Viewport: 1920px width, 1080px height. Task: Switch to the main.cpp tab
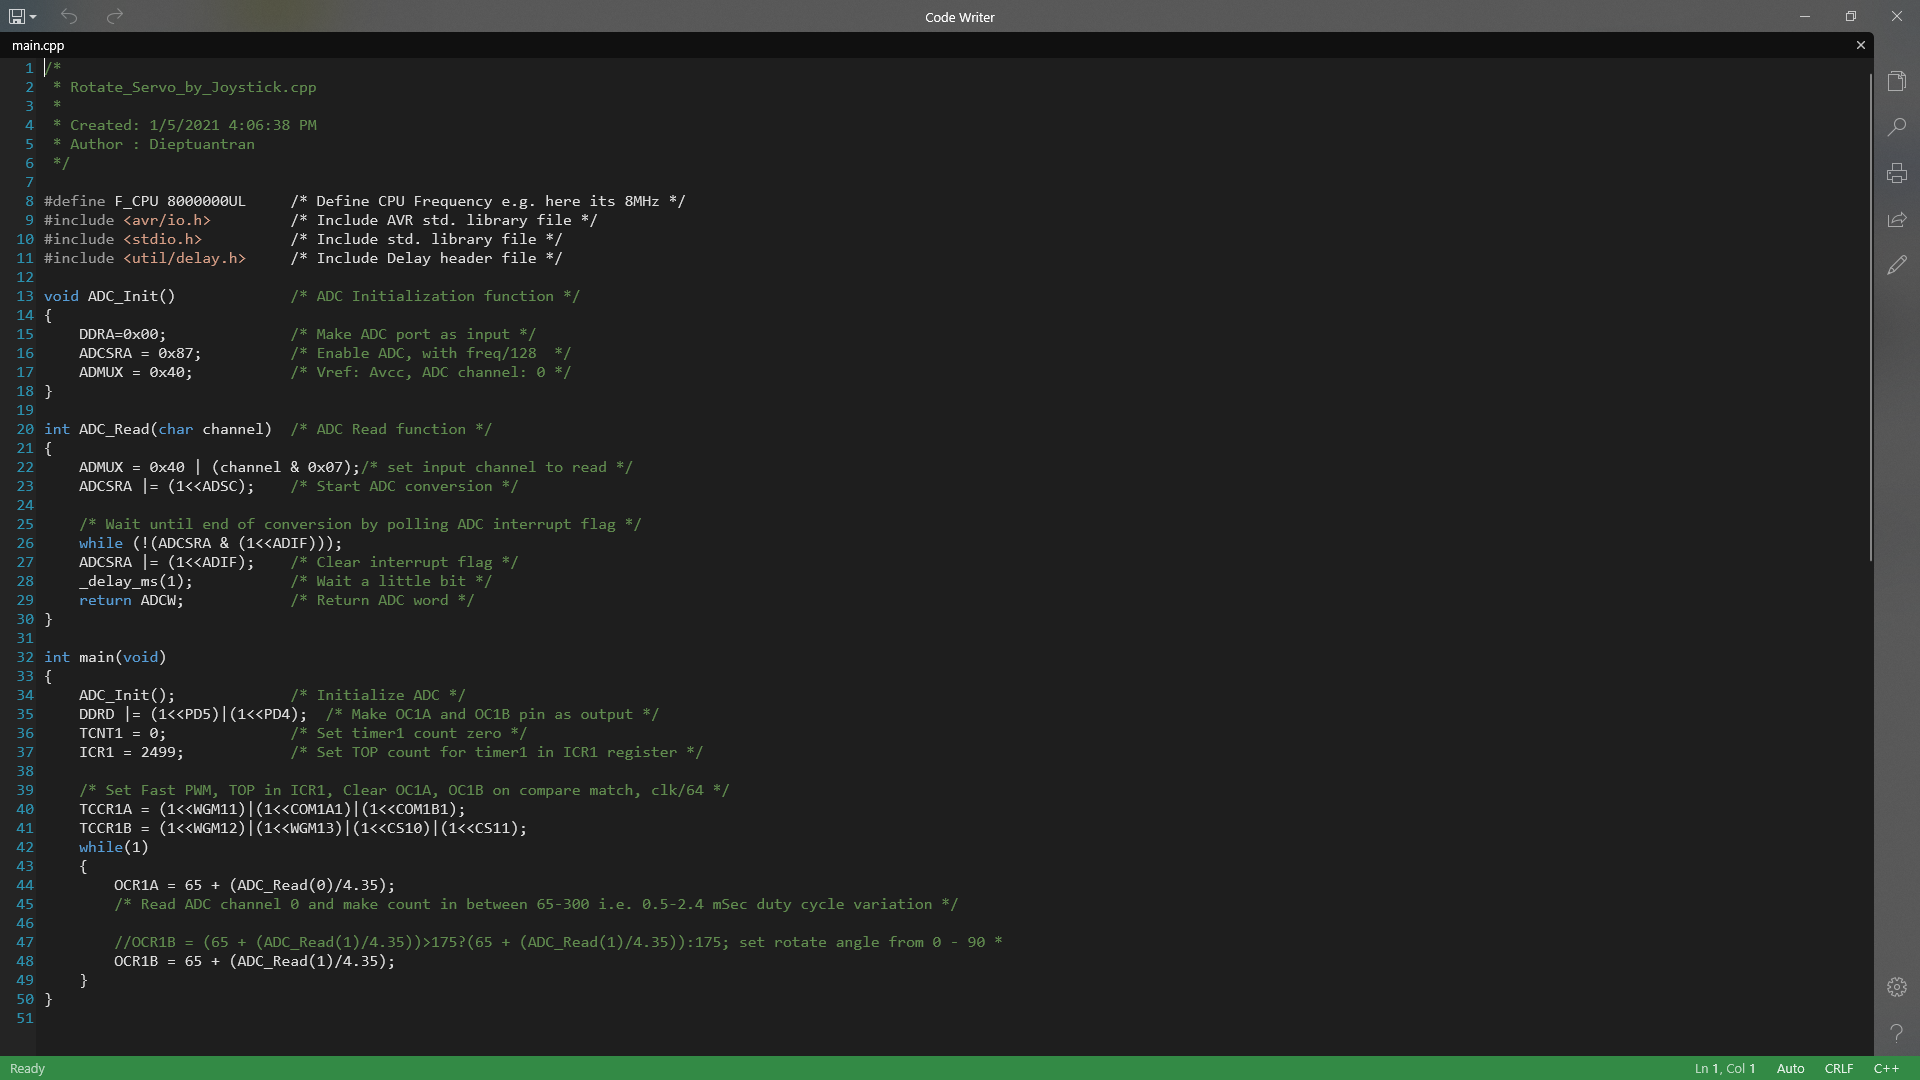click(38, 45)
